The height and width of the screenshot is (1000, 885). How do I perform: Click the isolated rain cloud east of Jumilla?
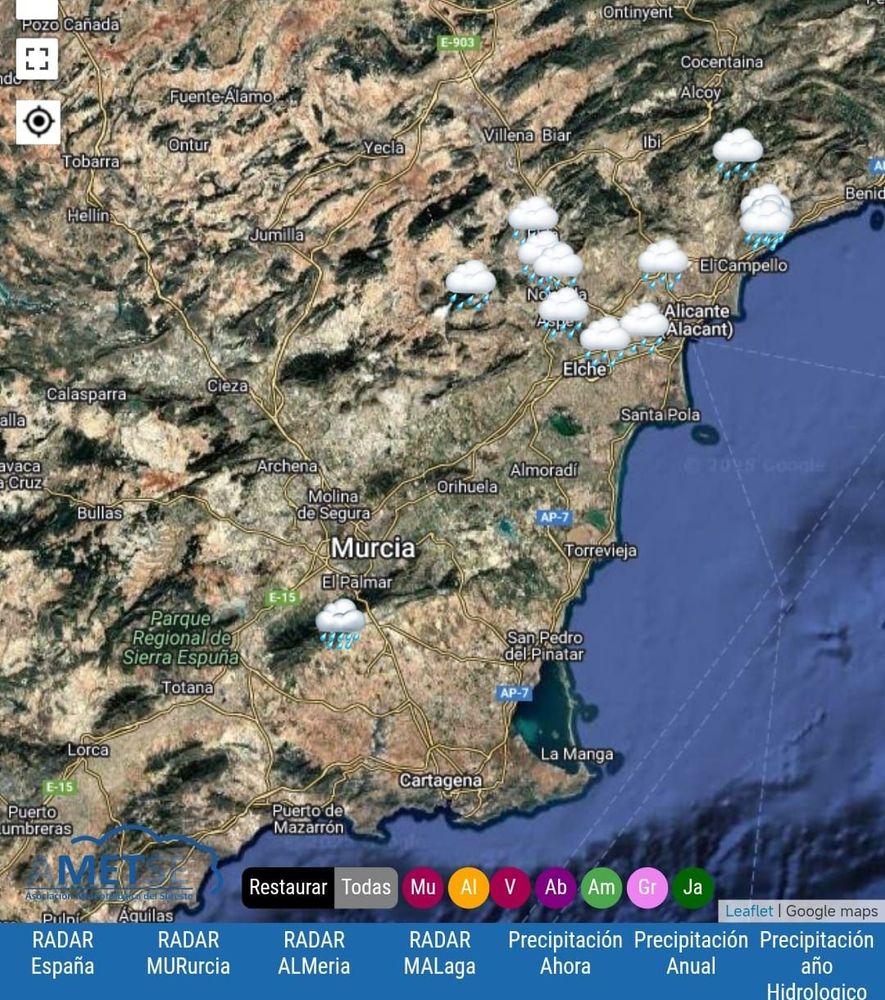point(471,285)
